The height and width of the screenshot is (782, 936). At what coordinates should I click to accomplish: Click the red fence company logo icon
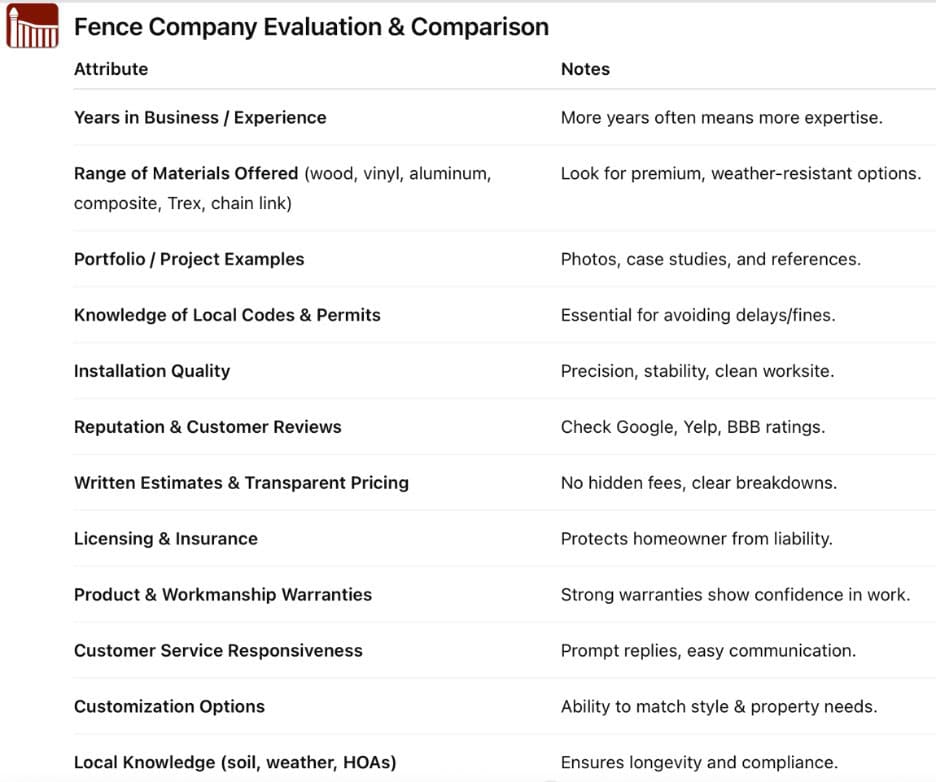pos(32,27)
